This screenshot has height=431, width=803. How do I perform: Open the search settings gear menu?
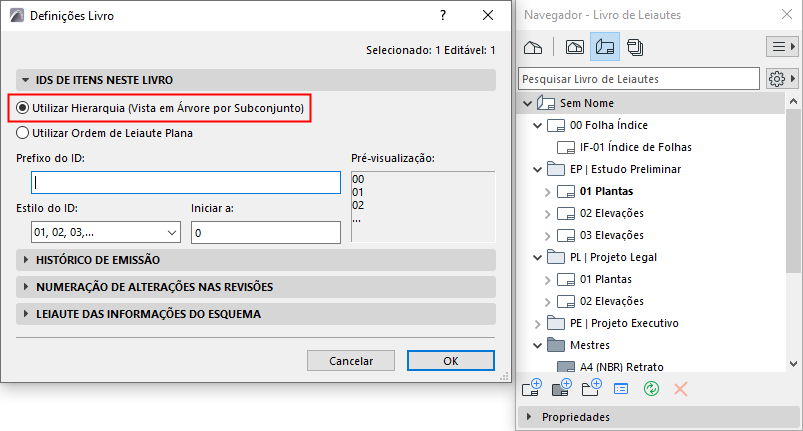click(x=781, y=79)
